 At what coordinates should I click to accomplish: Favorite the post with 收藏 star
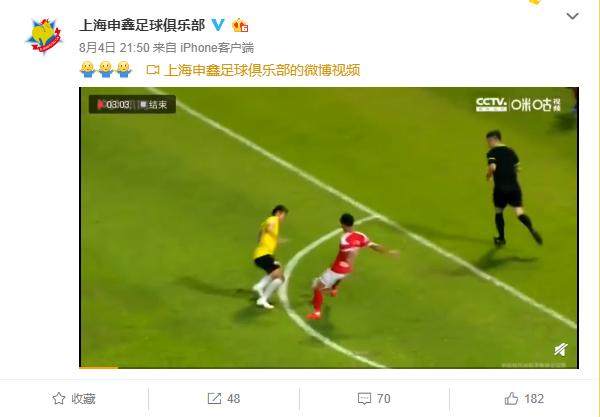[x=74, y=399]
